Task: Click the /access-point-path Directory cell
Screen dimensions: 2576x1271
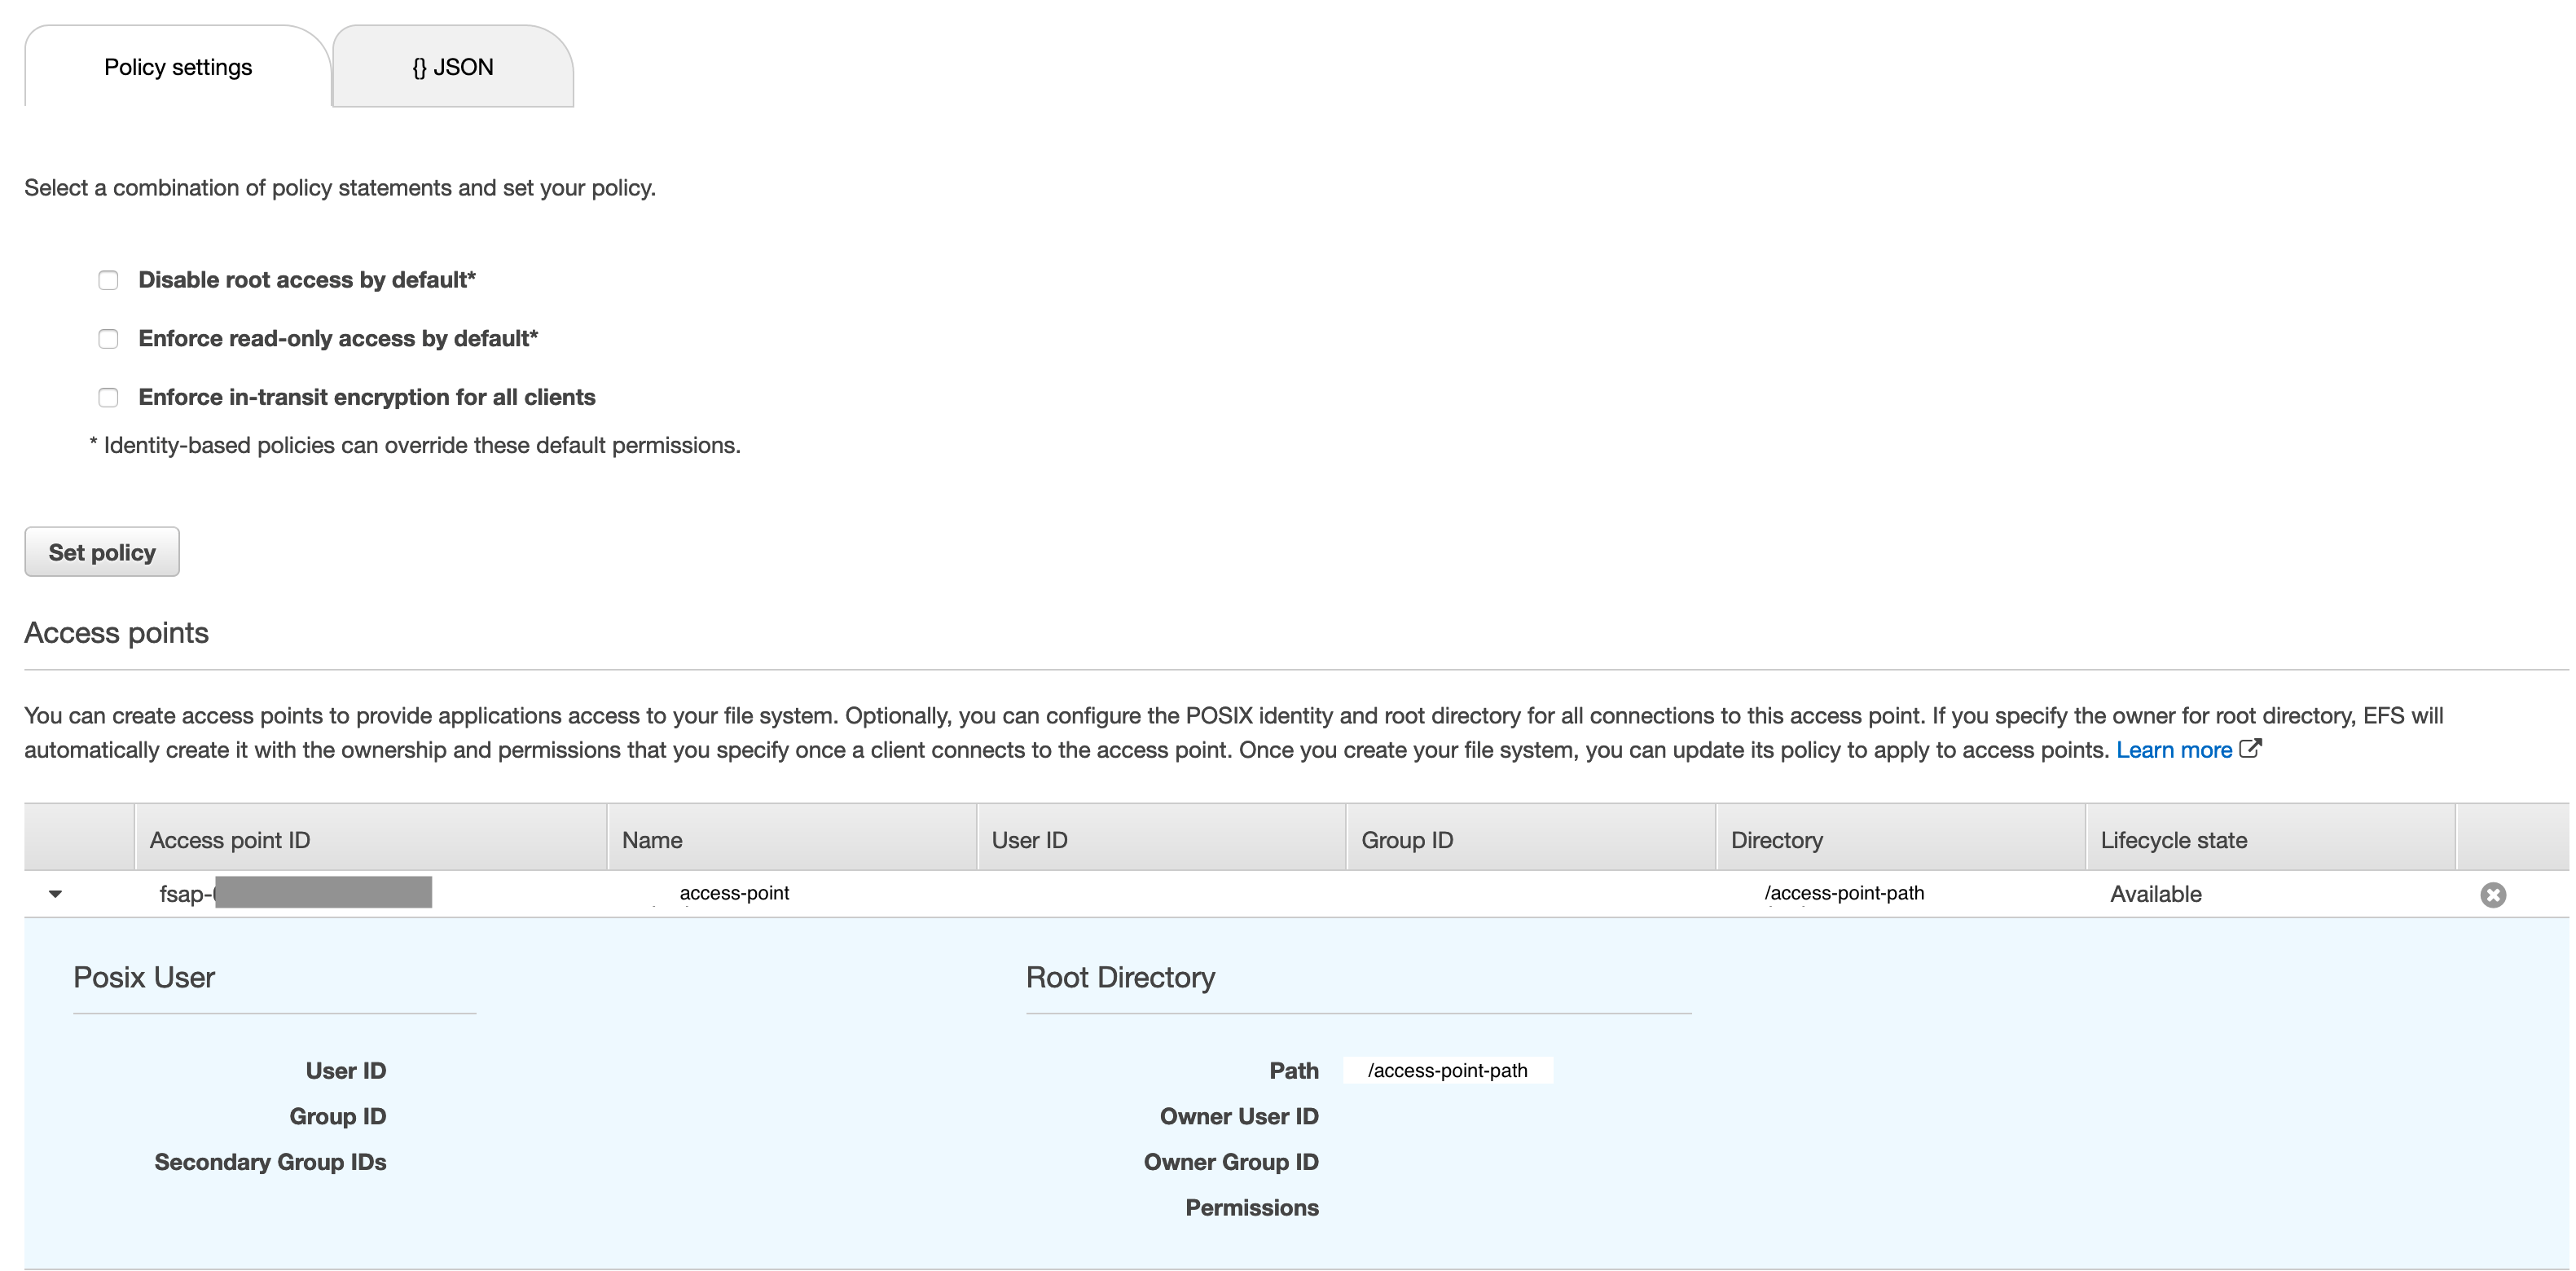Action: point(1845,893)
